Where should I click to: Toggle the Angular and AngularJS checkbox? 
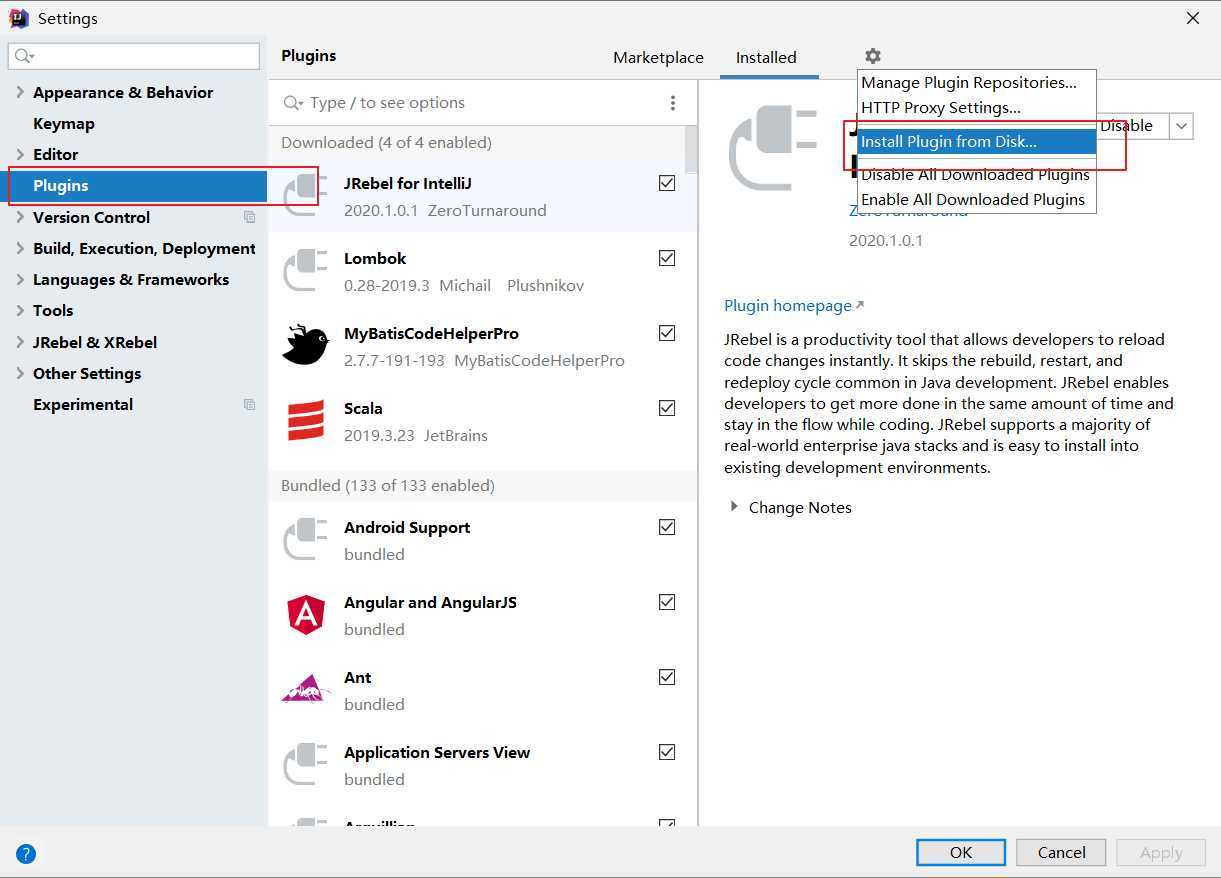(667, 602)
